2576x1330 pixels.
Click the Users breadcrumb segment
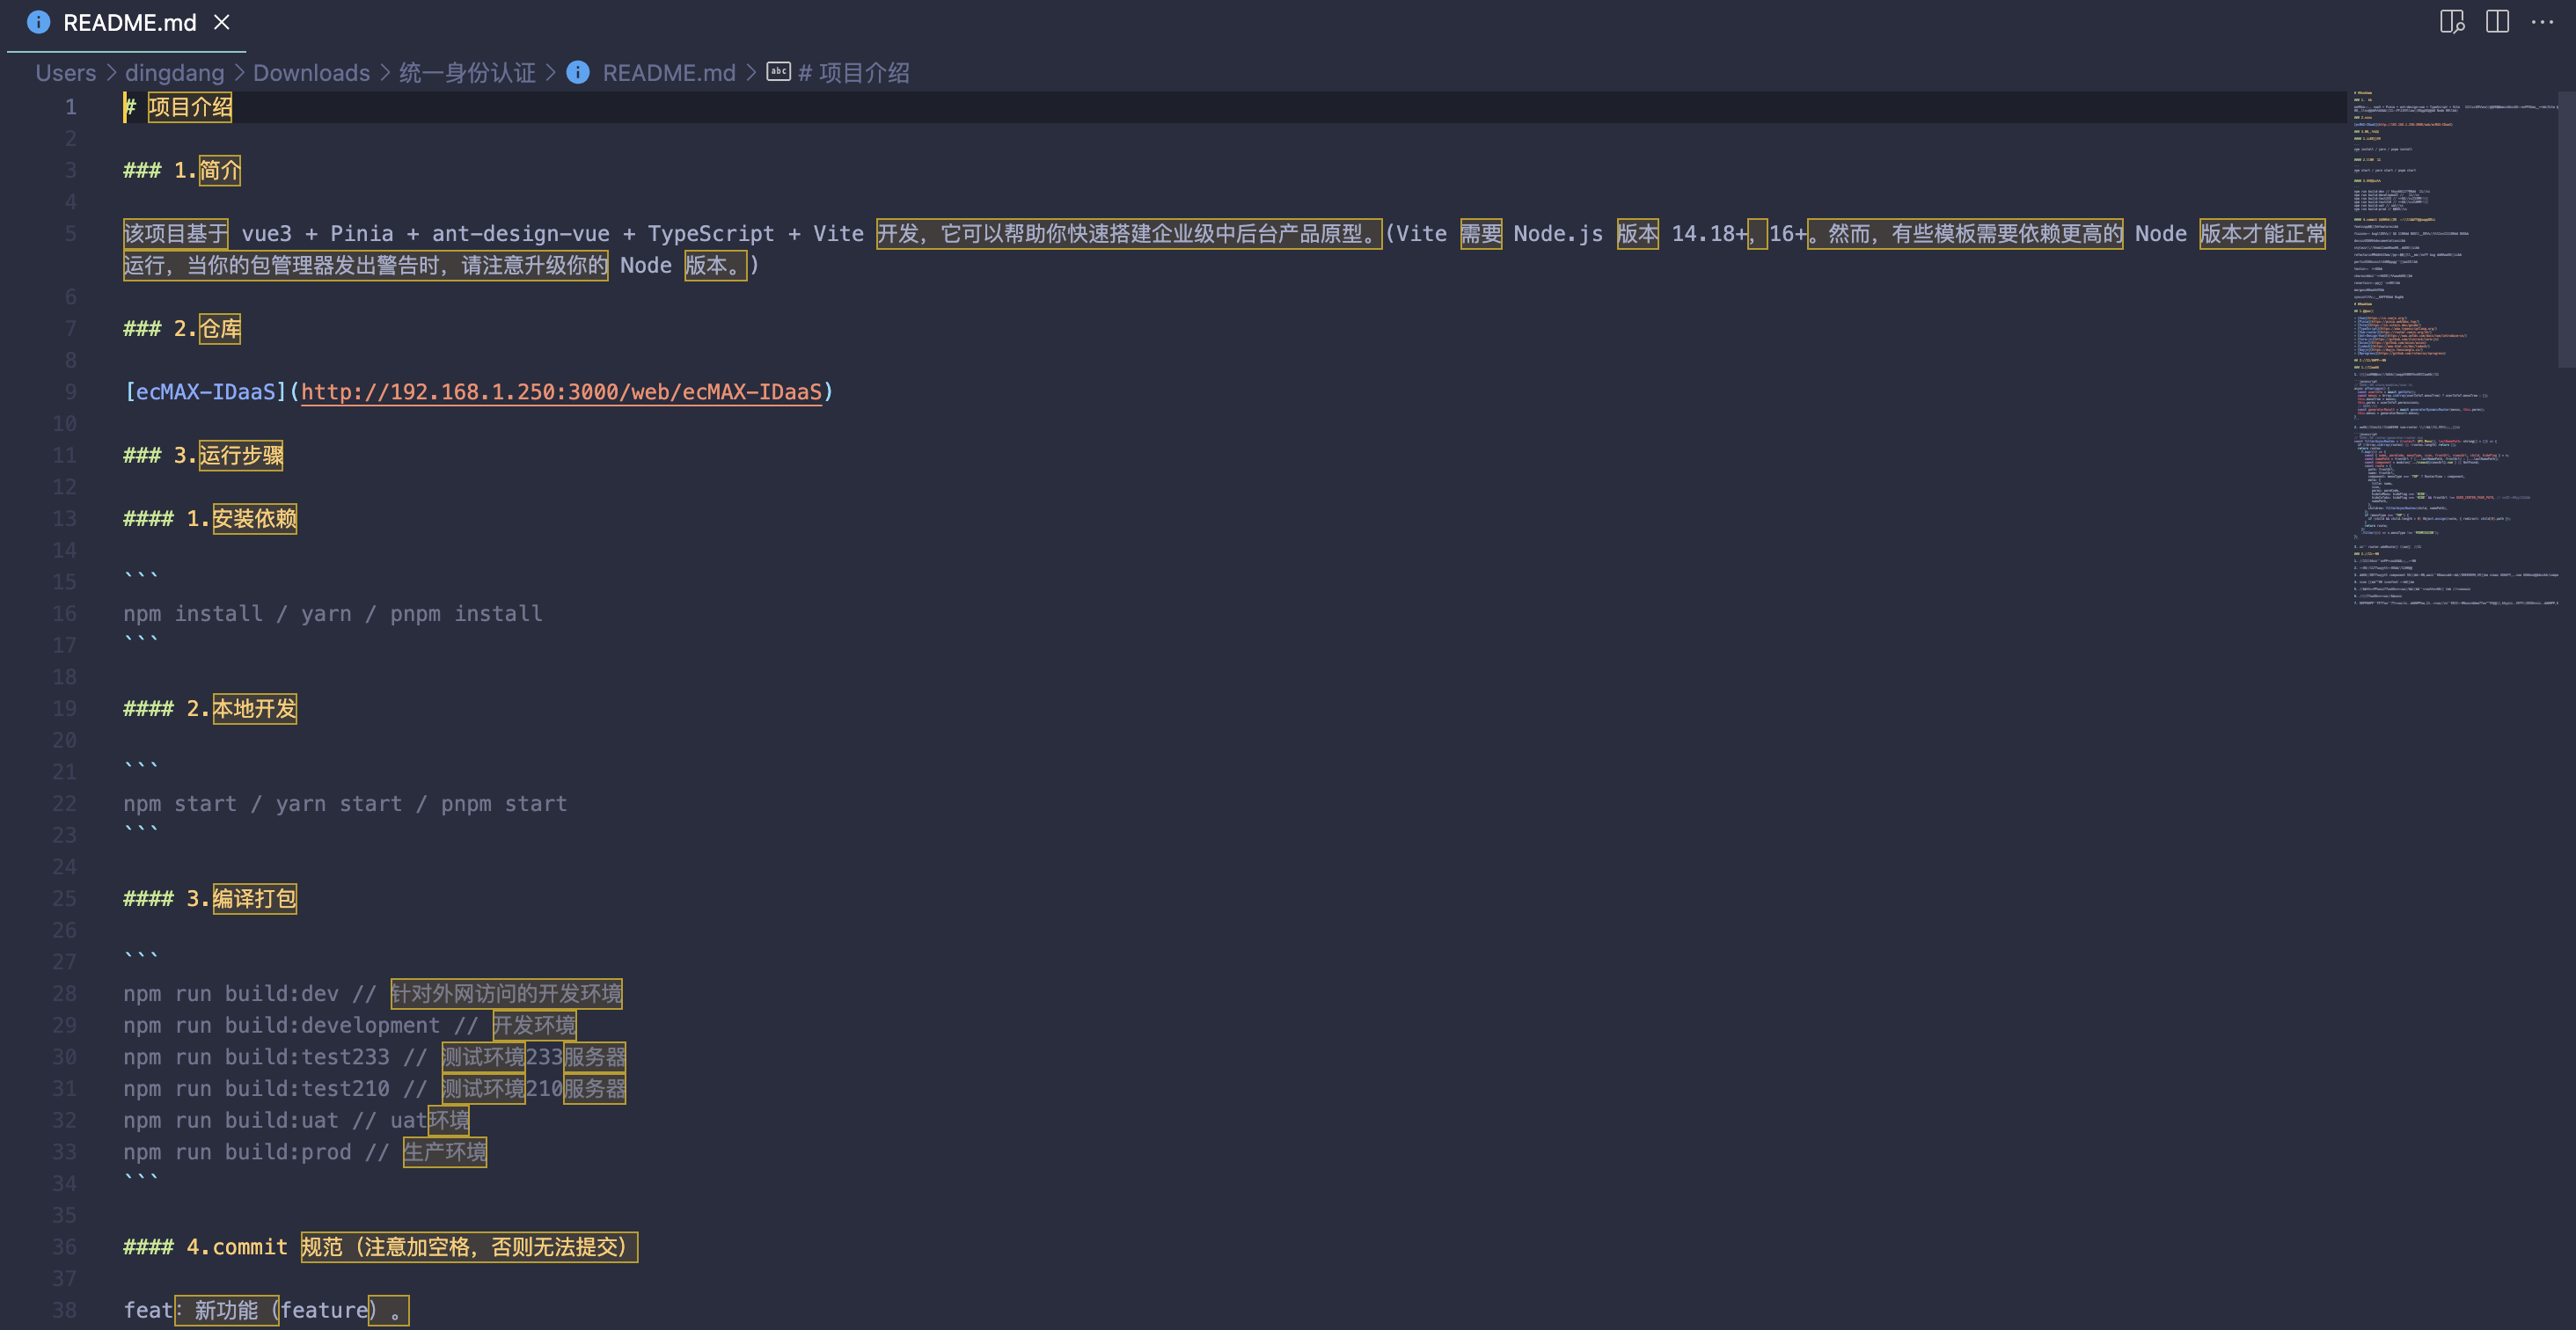click(x=66, y=73)
